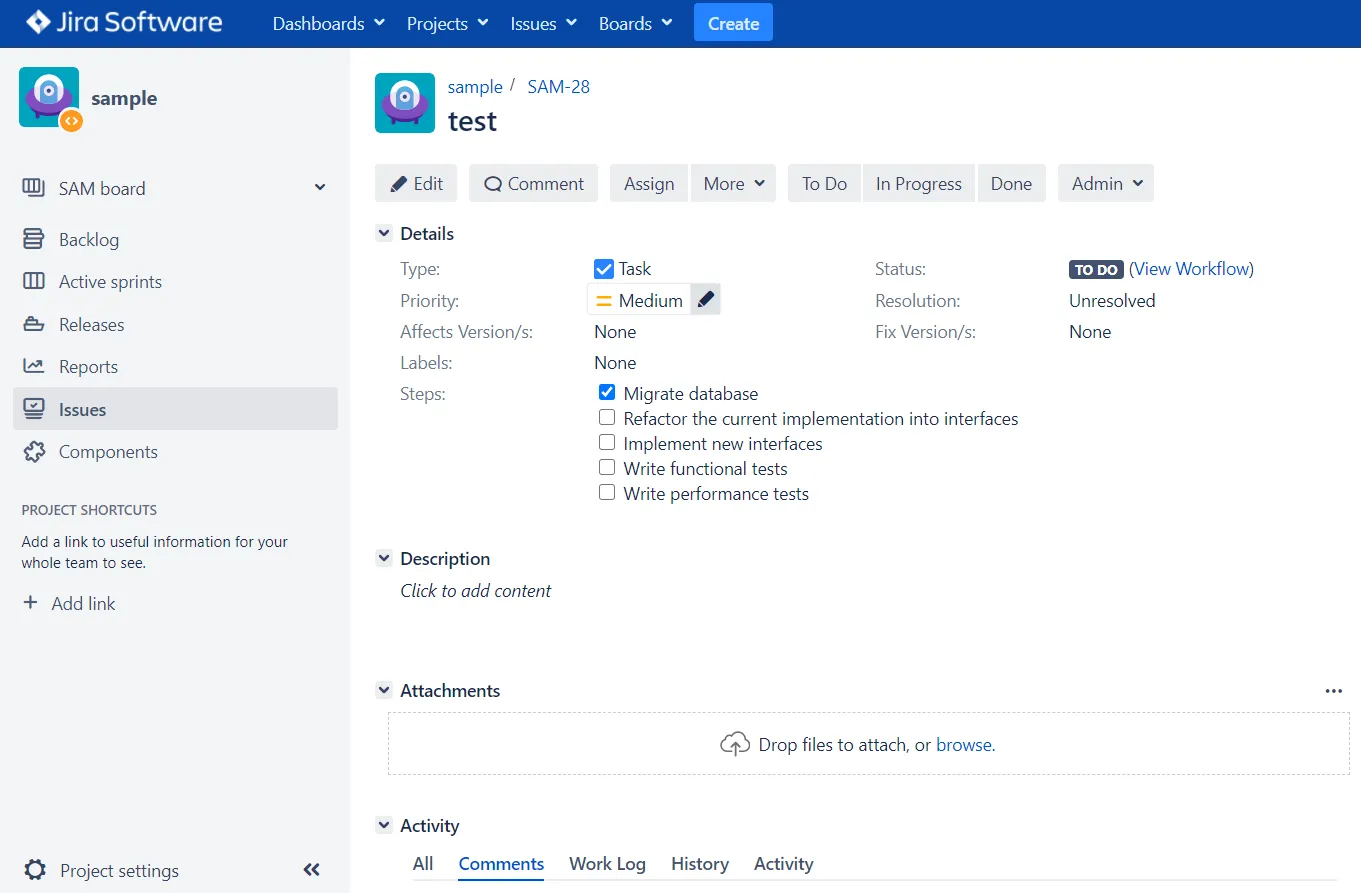
Task: Click the Releases ship icon
Action: click(x=34, y=324)
